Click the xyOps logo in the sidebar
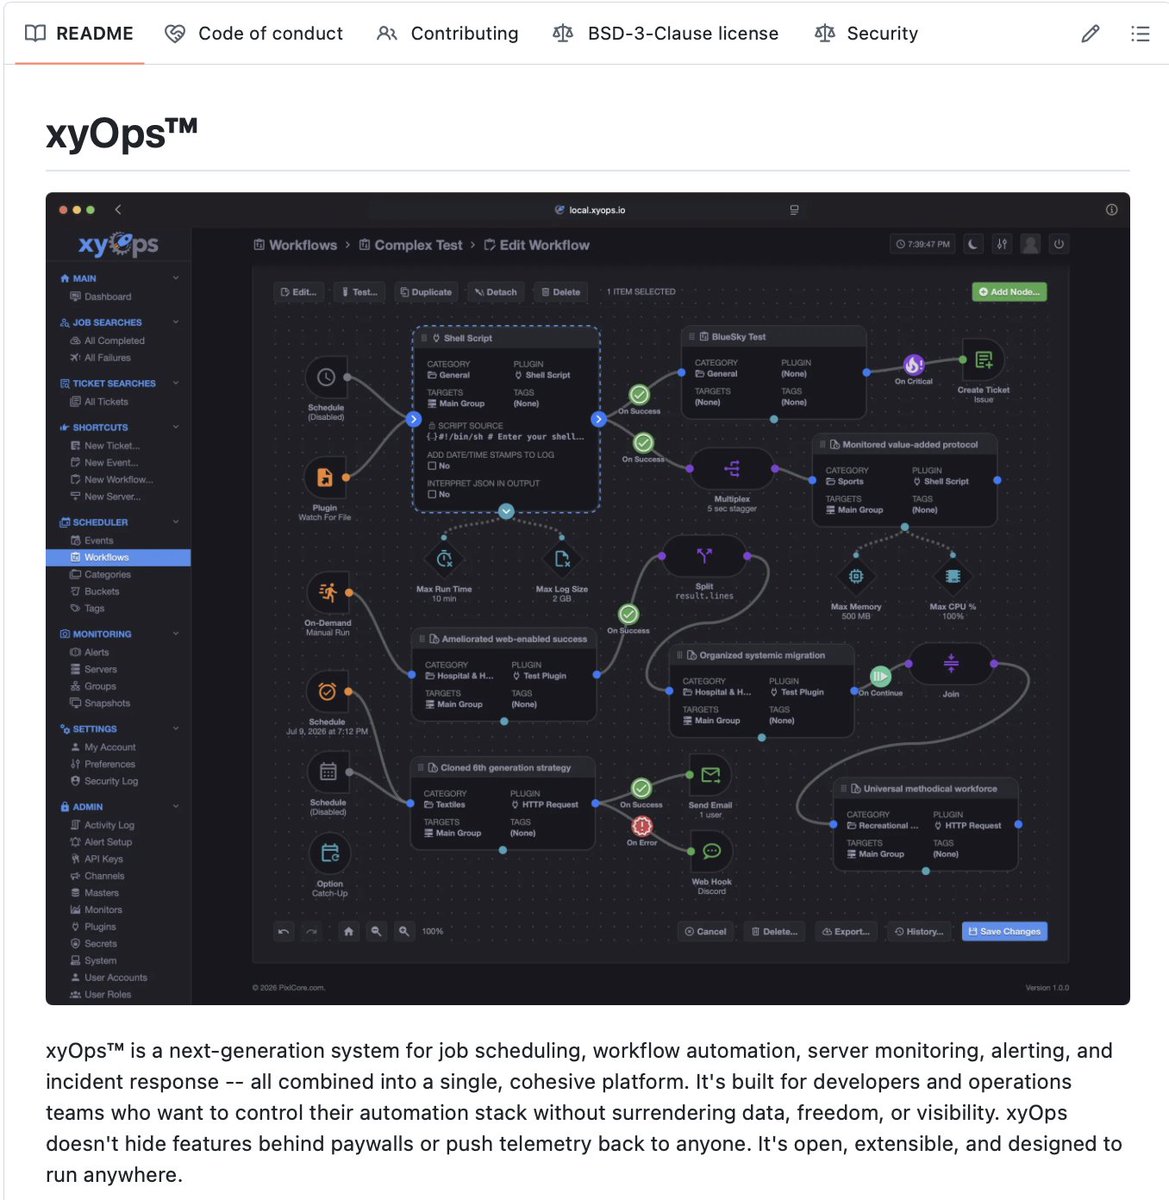This screenshot has height=1200, width=1169. tap(119, 244)
